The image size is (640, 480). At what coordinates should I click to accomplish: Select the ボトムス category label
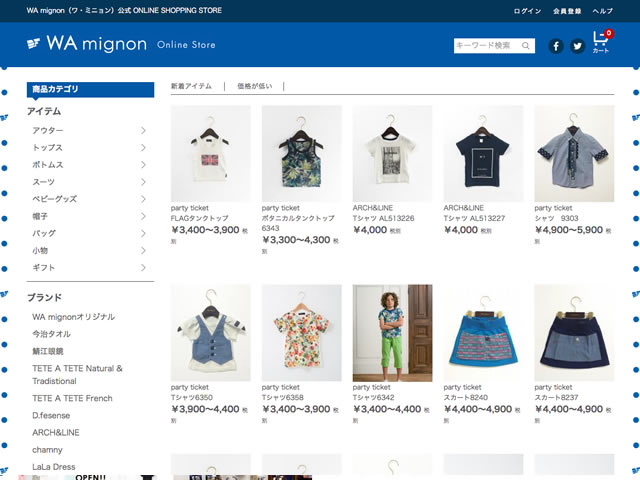(48, 164)
